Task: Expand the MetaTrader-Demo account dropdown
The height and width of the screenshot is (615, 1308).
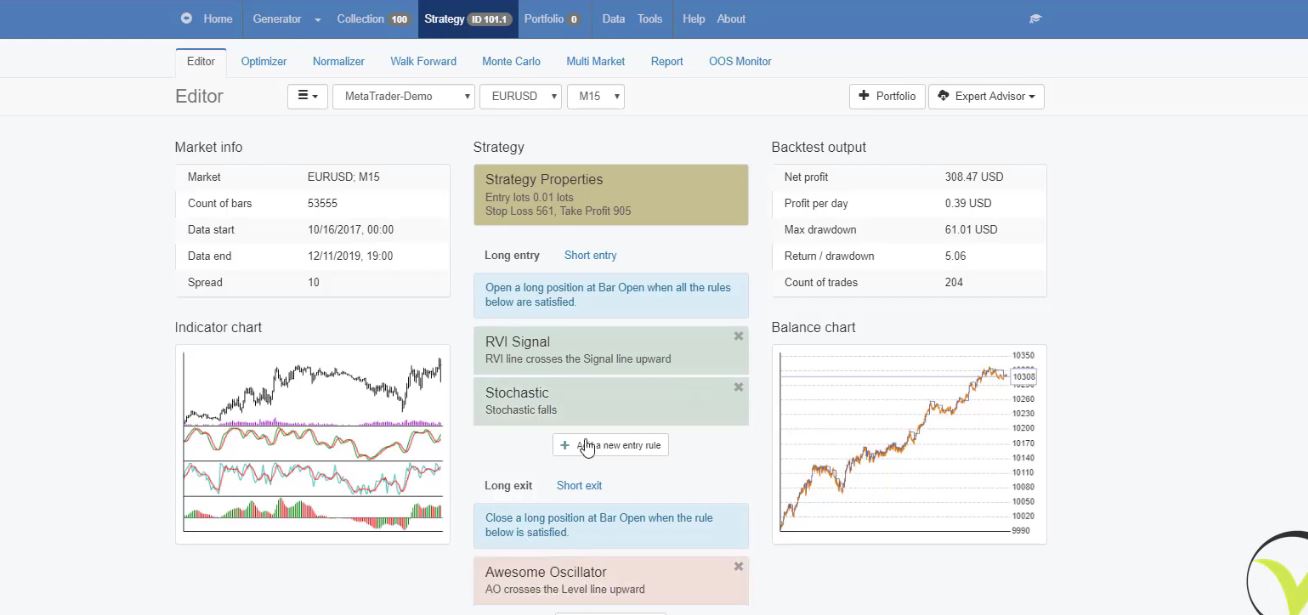Action: tap(403, 96)
